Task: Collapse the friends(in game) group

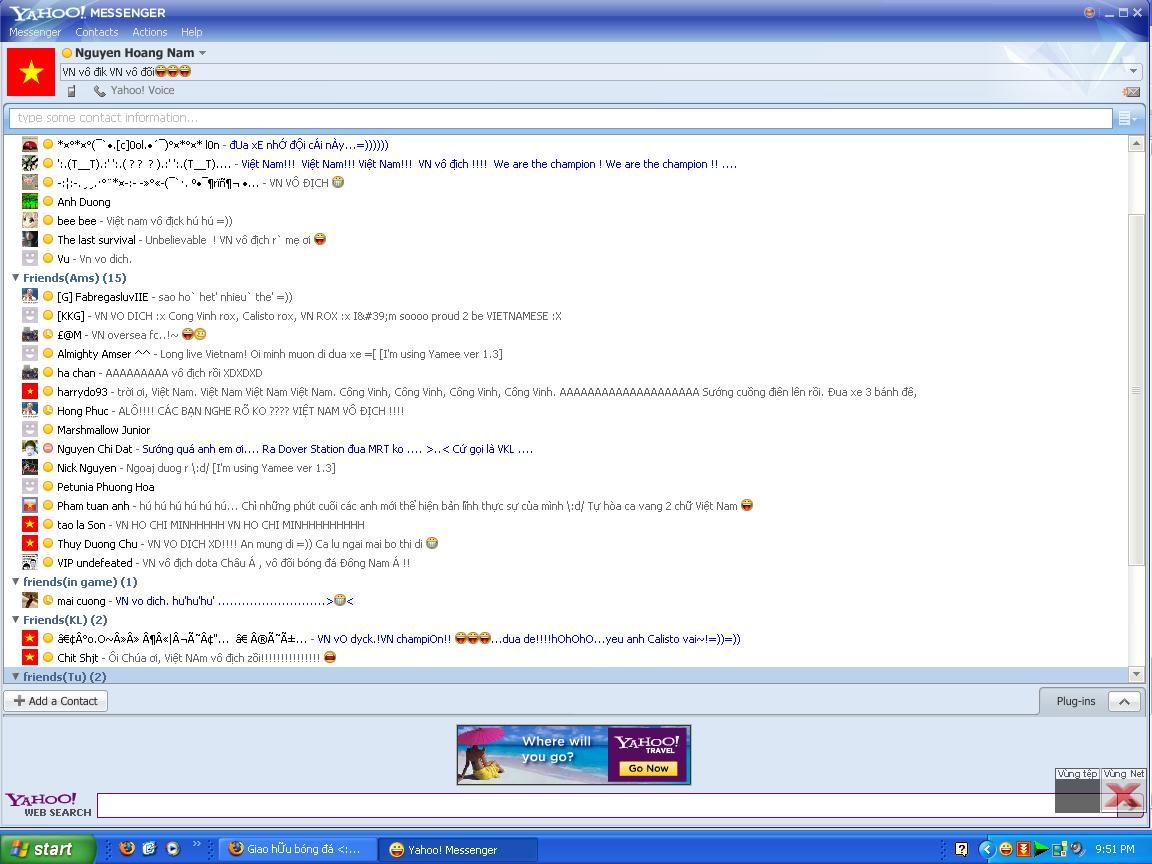Action: point(16,582)
